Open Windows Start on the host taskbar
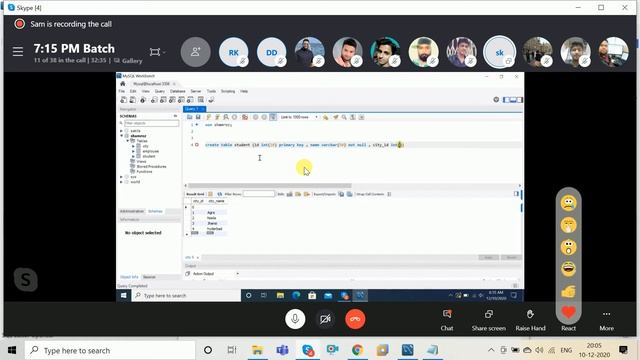The image size is (640, 360). coord(12,350)
